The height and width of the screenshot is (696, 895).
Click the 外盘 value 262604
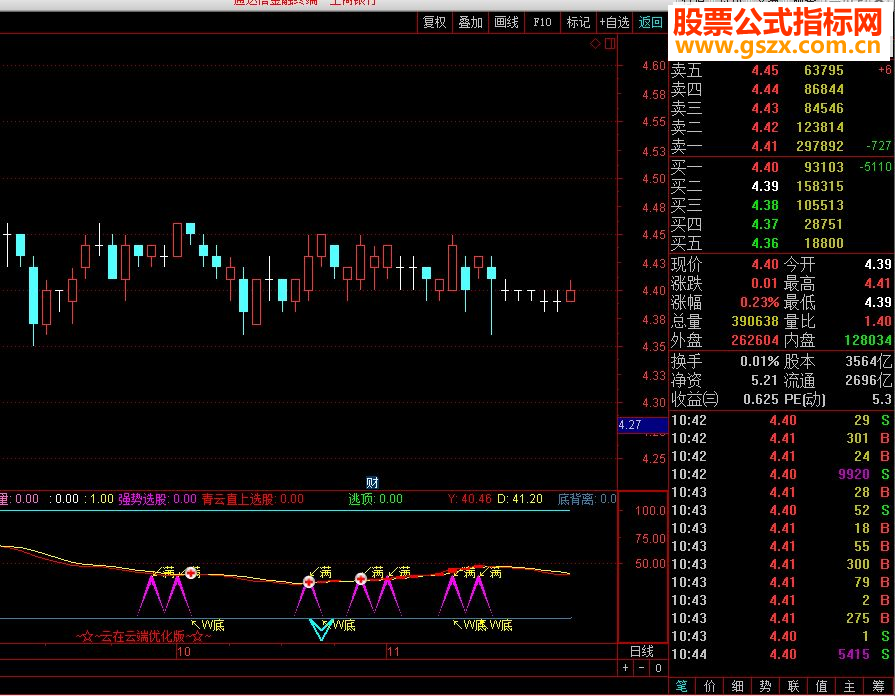pyautogui.click(x=755, y=340)
